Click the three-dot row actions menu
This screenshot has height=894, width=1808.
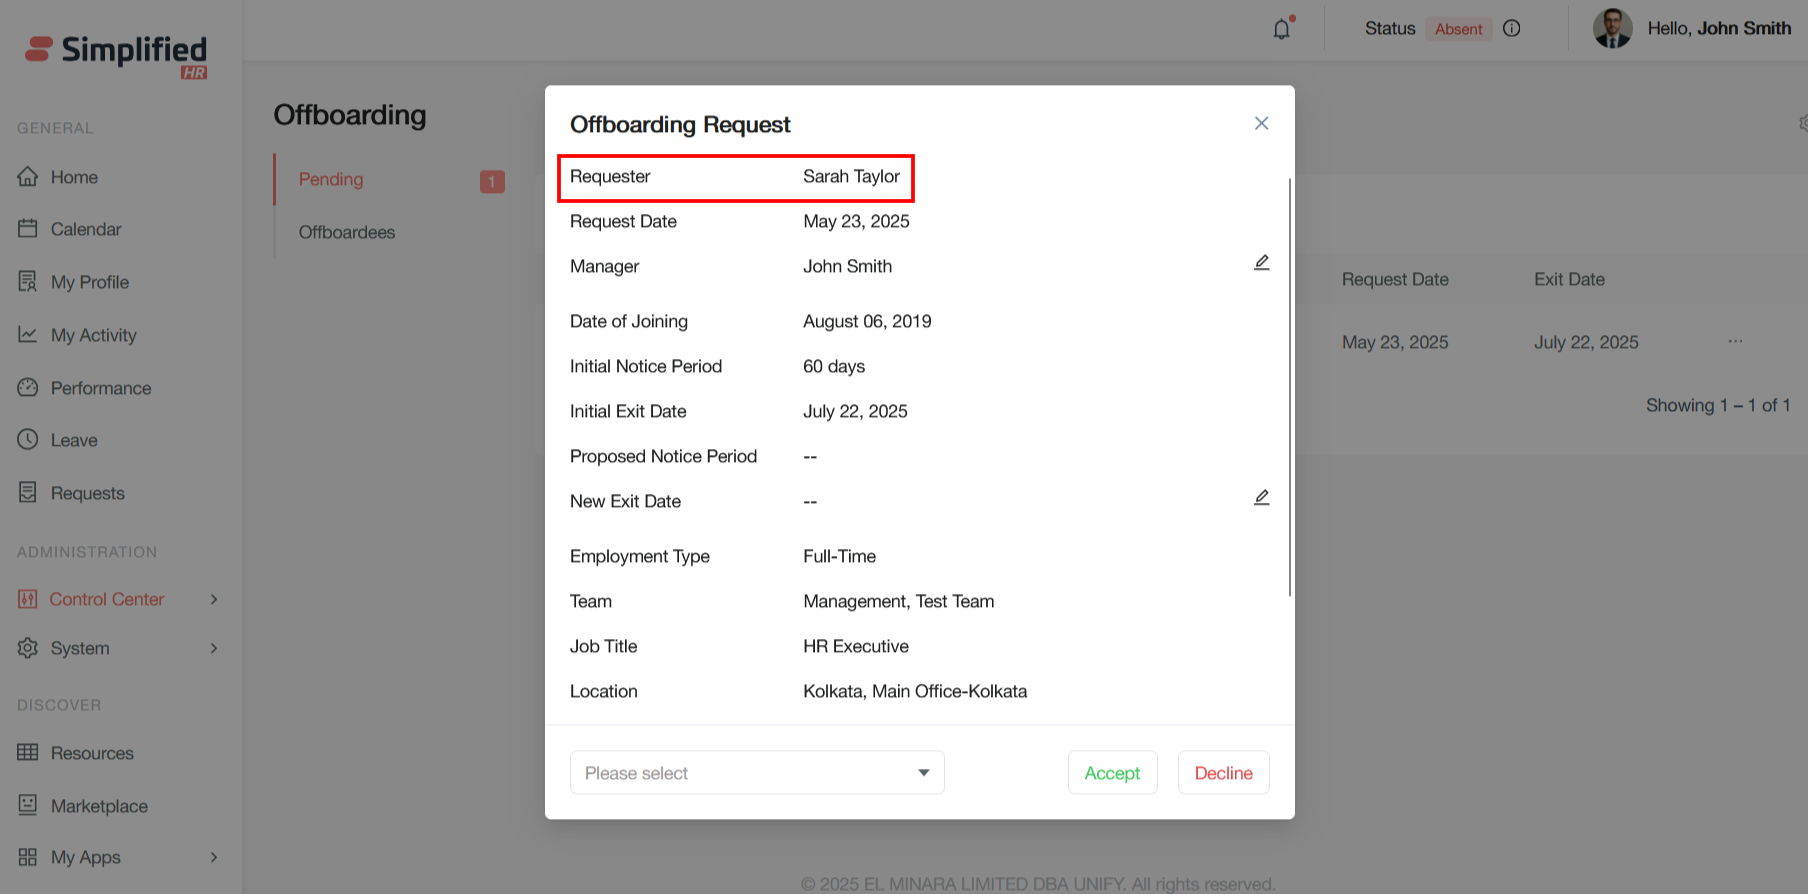(1735, 342)
